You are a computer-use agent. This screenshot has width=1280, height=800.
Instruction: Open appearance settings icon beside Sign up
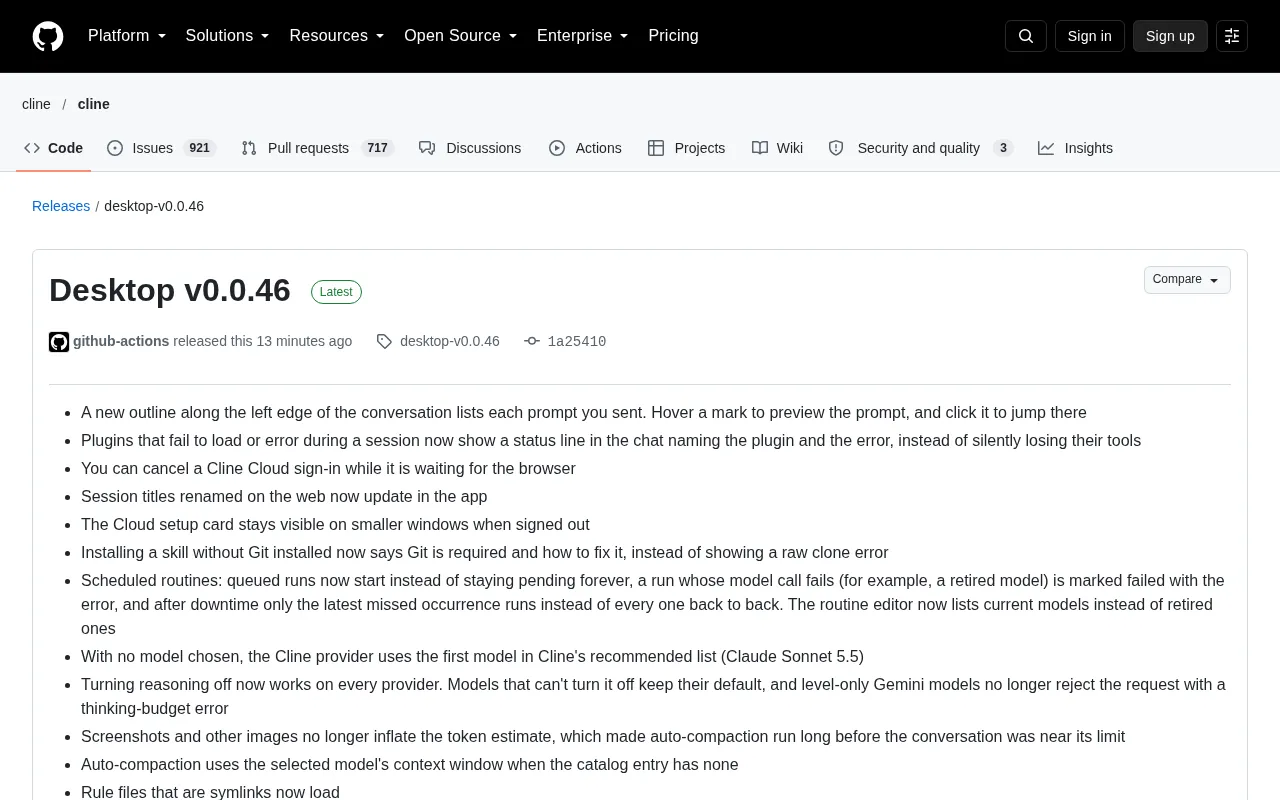click(1232, 36)
